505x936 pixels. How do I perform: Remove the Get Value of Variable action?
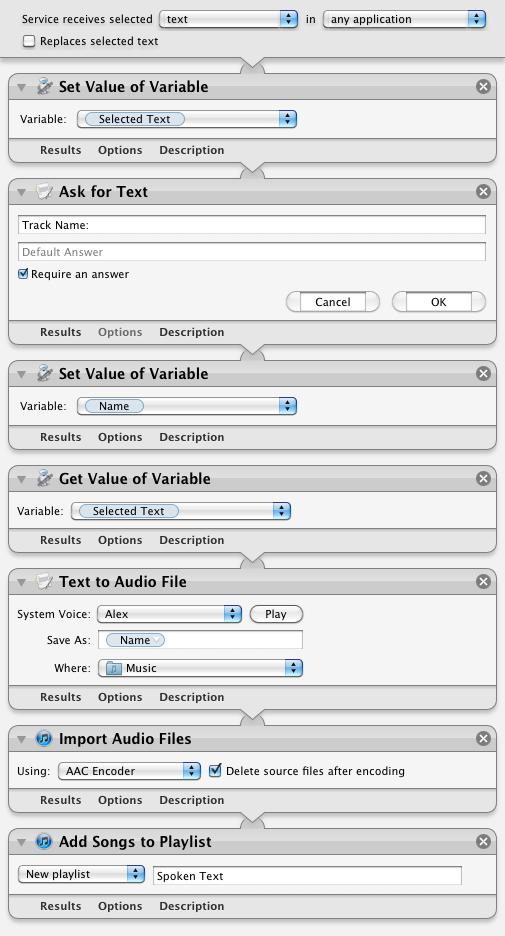pos(484,479)
